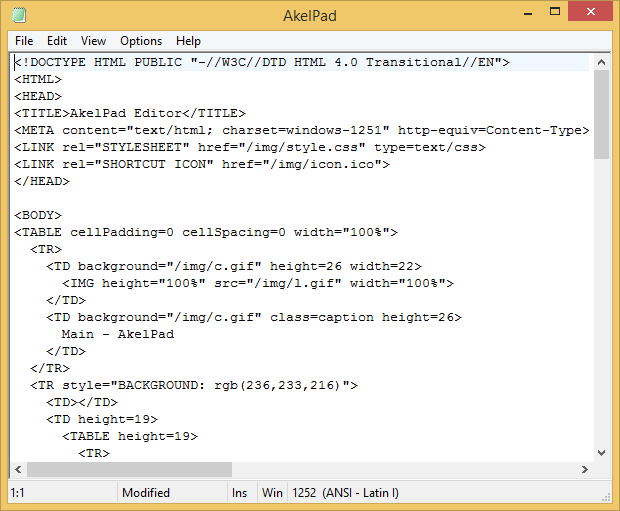
Task: Close the AkelPad window
Action: tap(590, 11)
